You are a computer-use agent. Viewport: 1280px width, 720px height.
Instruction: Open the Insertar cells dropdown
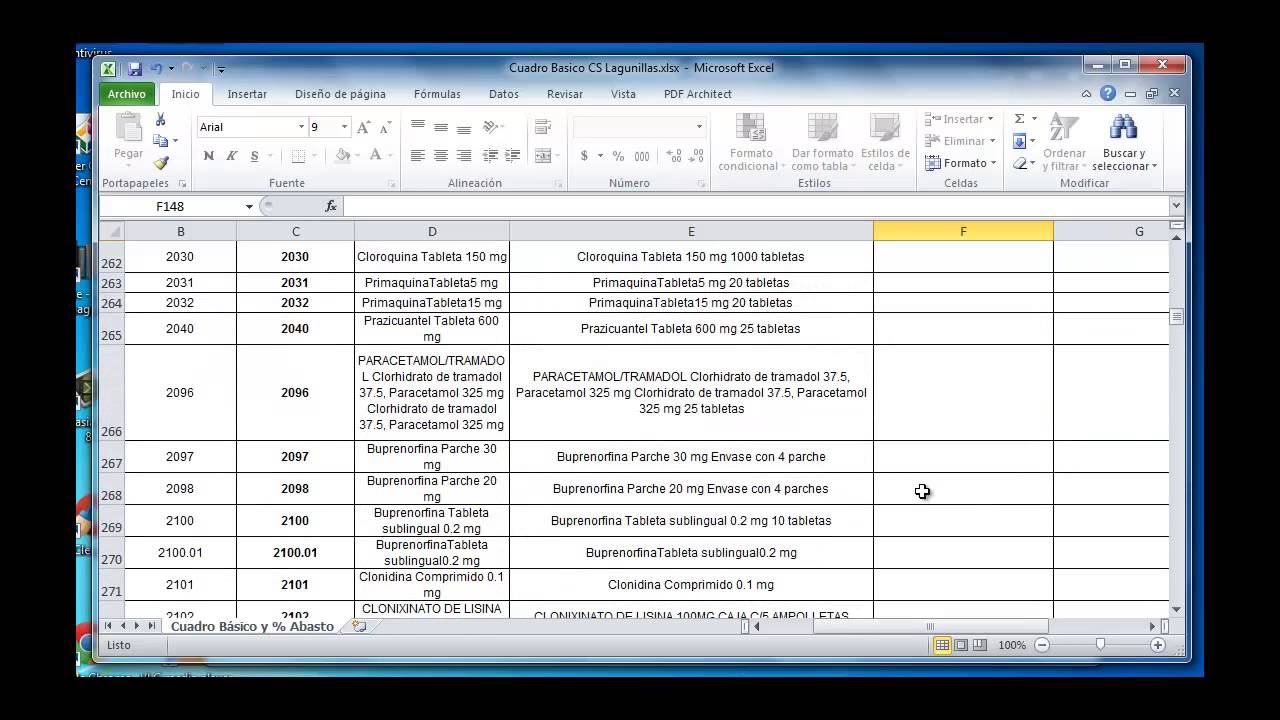click(x=960, y=119)
